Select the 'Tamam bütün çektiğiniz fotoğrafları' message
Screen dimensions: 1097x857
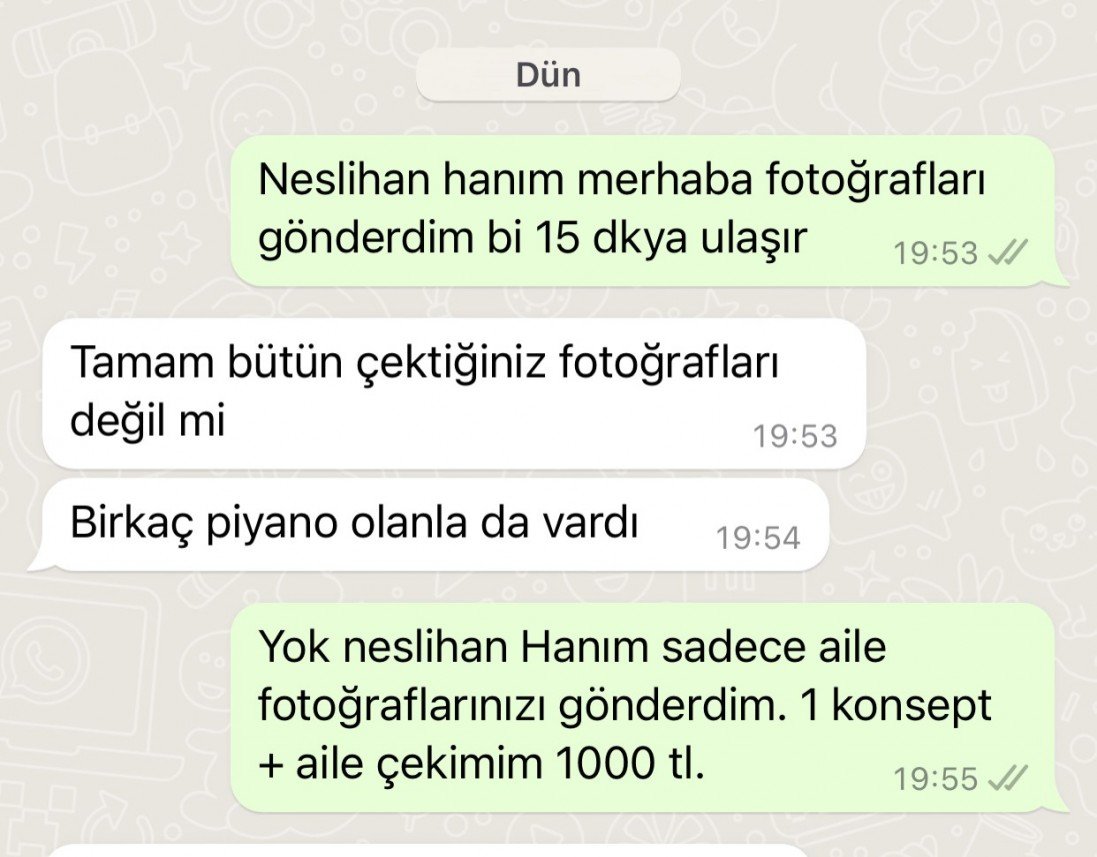pos(454,393)
